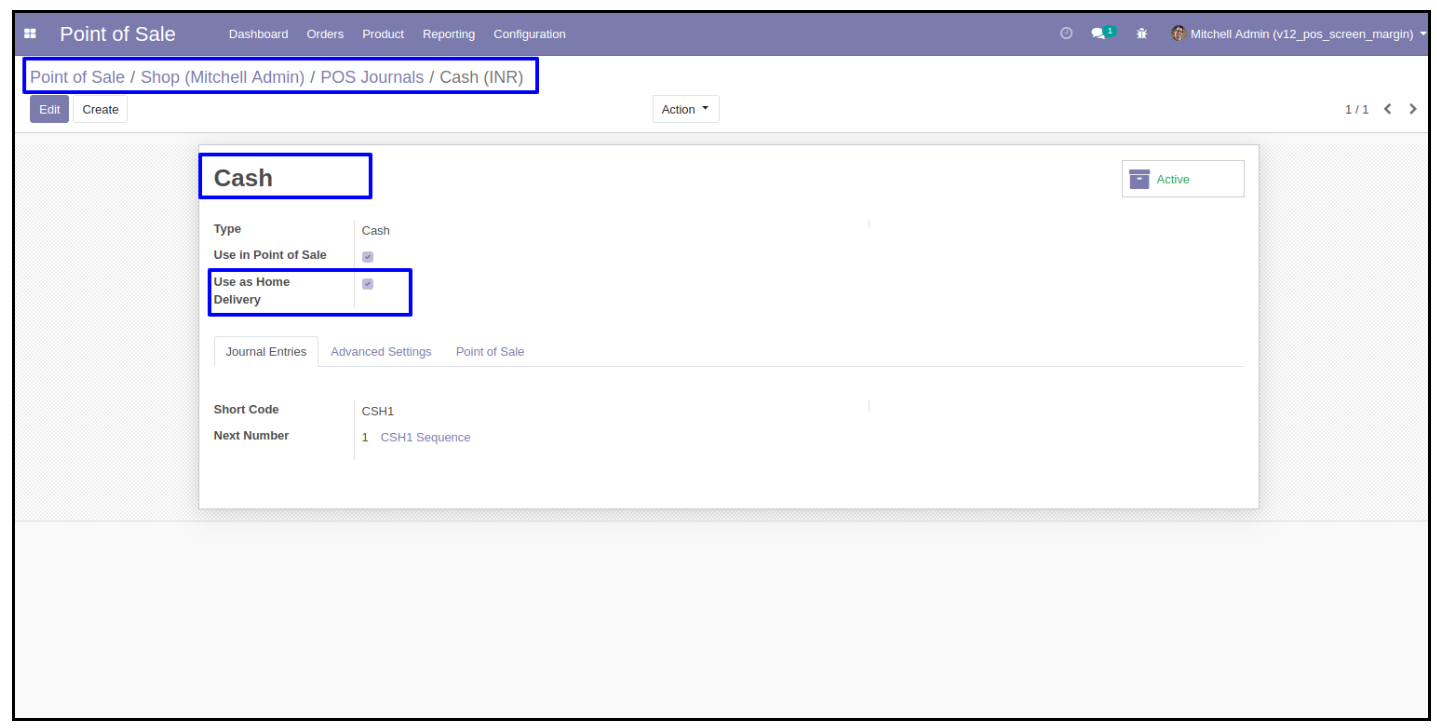Screen dimensions: 1437x728
Task: Go to next record arrow
Action: (x=1413, y=109)
